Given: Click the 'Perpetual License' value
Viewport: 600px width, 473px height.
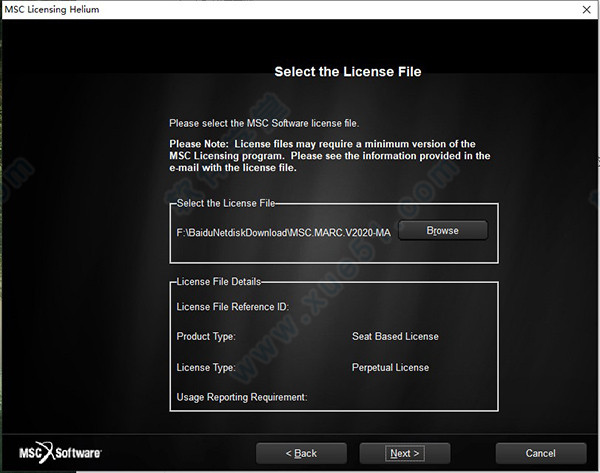Looking at the screenshot, I should coord(390,368).
